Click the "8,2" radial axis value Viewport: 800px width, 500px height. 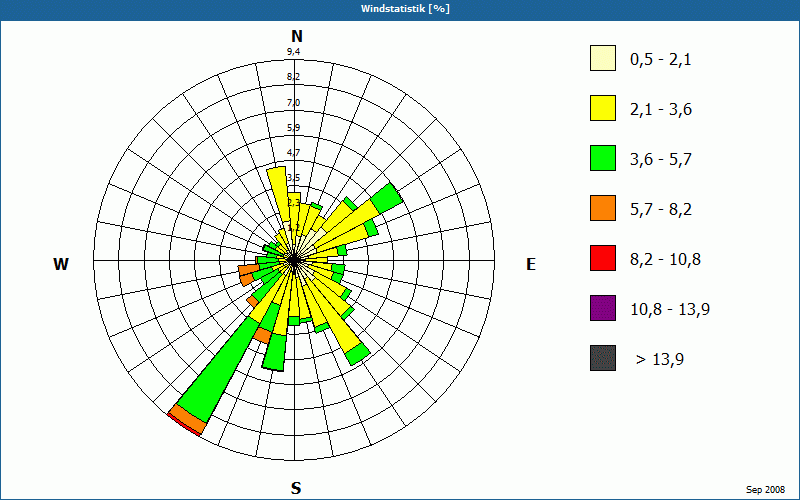293,77
